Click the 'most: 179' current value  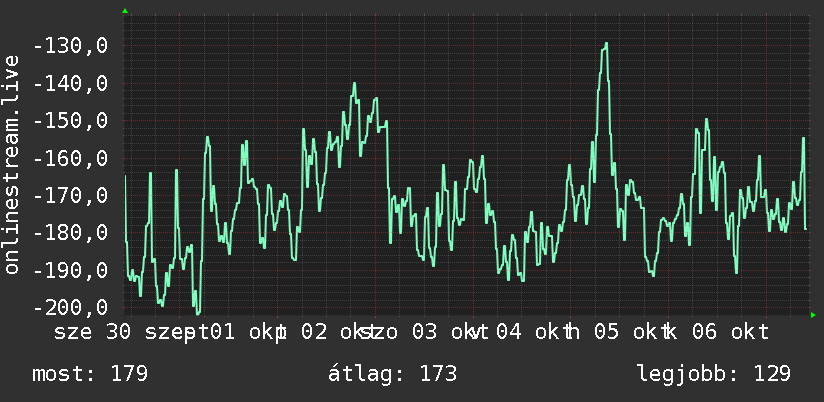click(90, 374)
